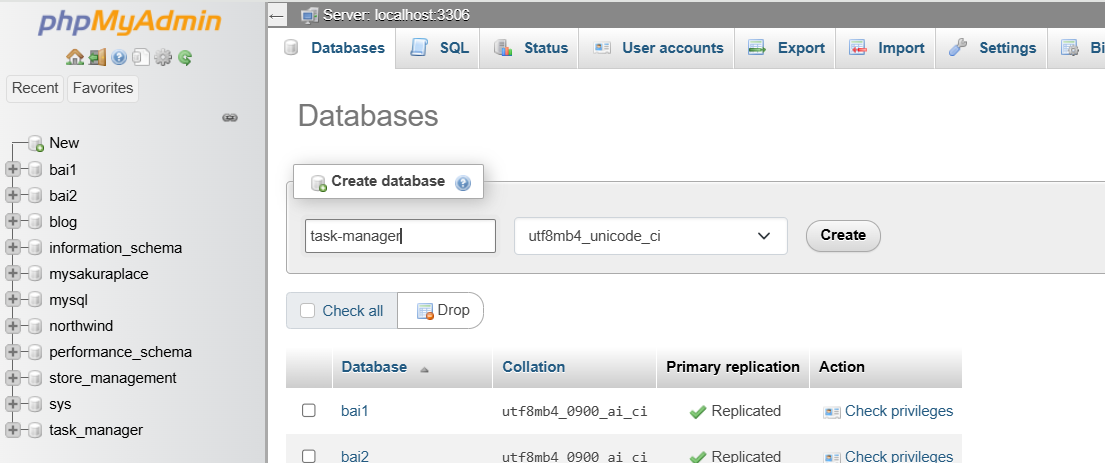The height and width of the screenshot is (463, 1105).
Task: Switch to the Databases tab
Action: [x=333, y=48]
